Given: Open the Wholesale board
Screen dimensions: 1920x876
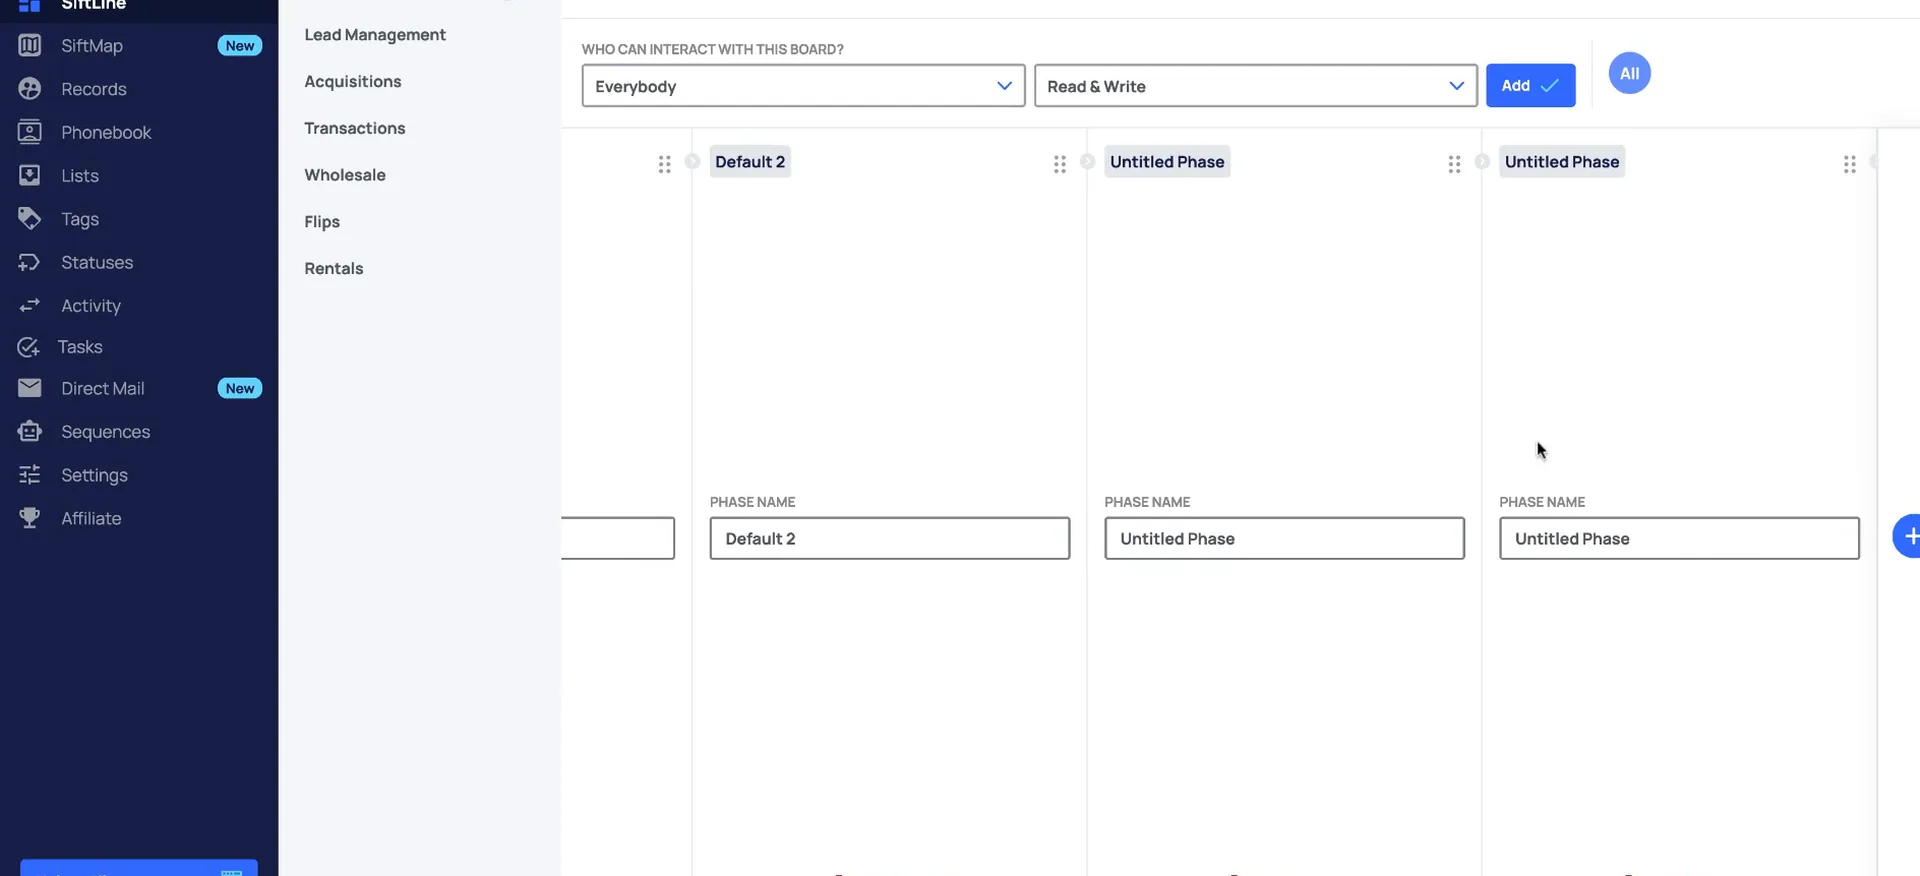Looking at the screenshot, I should pyautogui.click(x=345, y=175).
